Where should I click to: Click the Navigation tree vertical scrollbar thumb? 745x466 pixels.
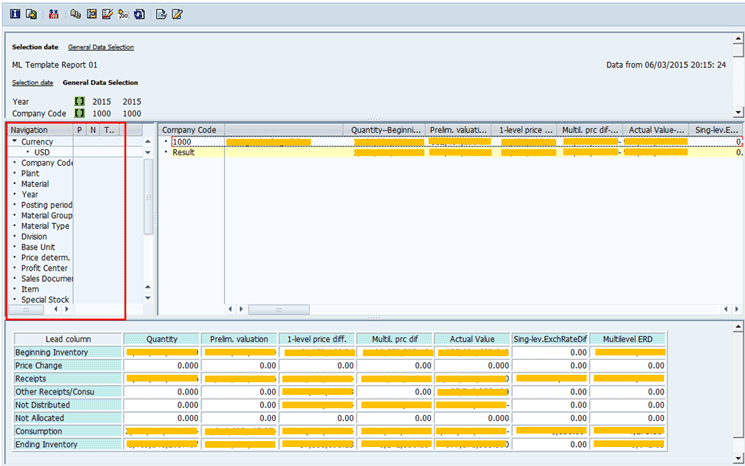148,197
